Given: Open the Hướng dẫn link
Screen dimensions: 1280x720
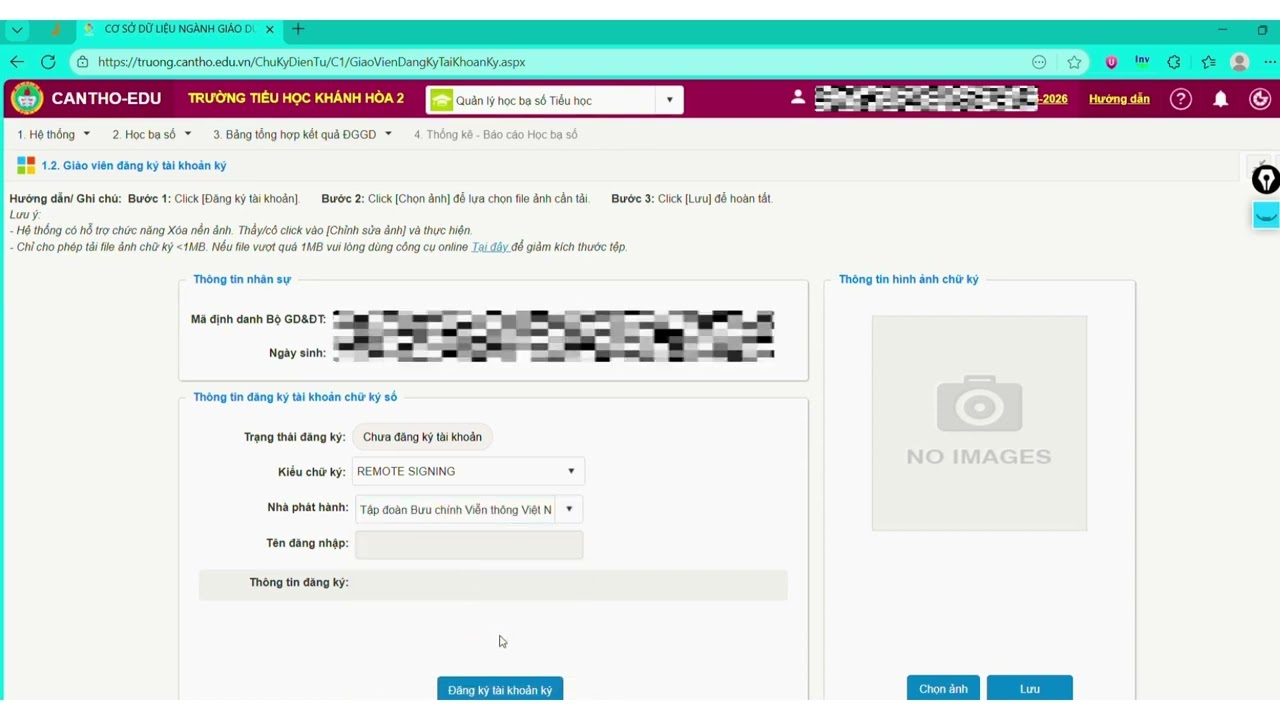Looking at the screenshot, I should pyautogui.click(x=1119, y=99).
